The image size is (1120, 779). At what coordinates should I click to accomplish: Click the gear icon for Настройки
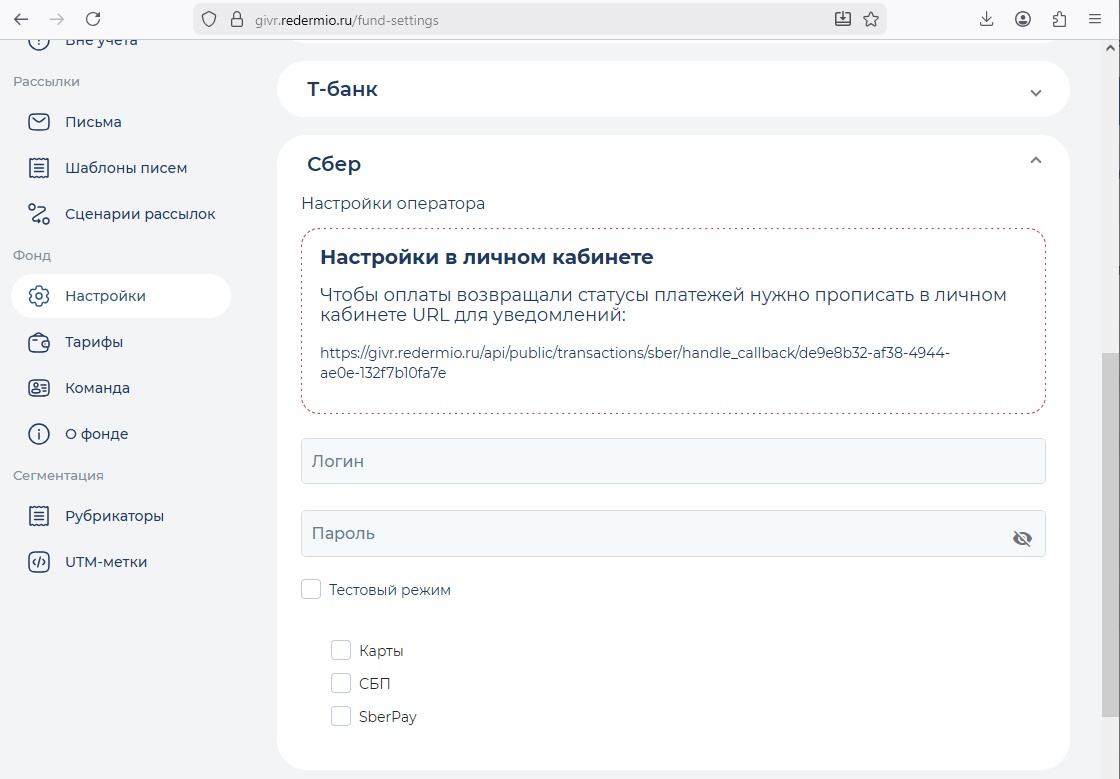click(39, 296)
